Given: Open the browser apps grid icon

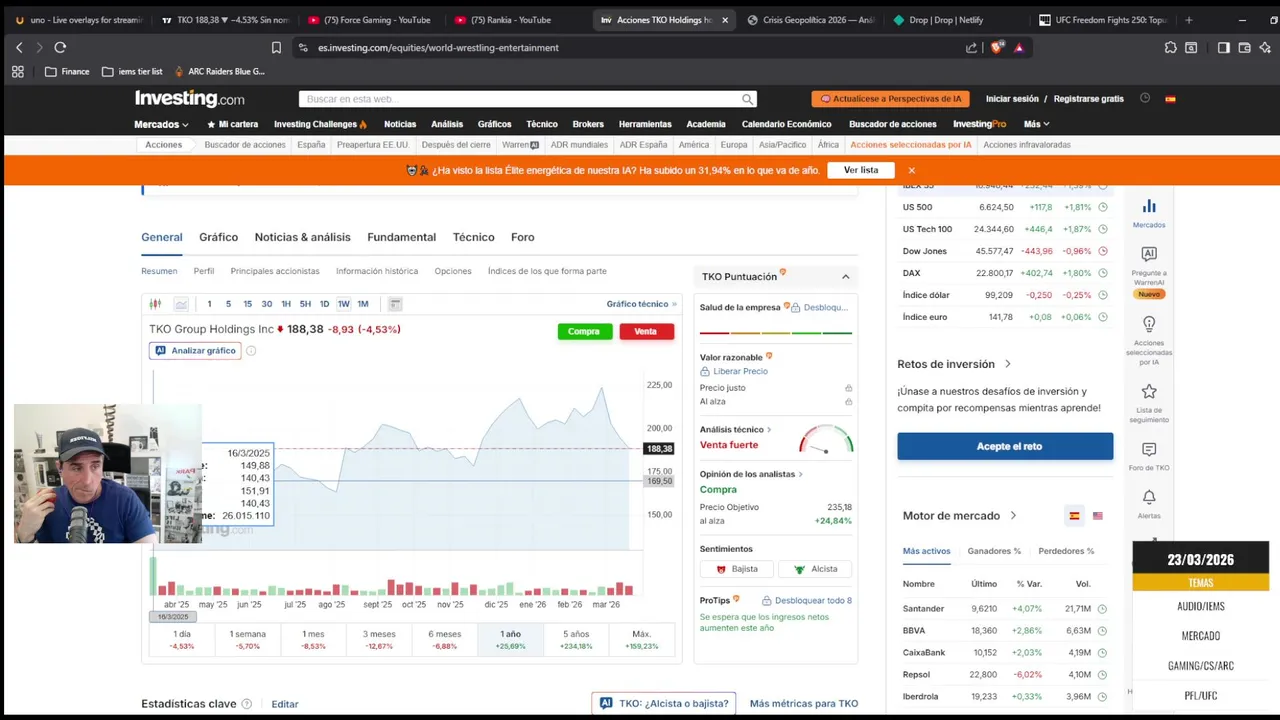Looking at the screenshot, I should point(17,72).
